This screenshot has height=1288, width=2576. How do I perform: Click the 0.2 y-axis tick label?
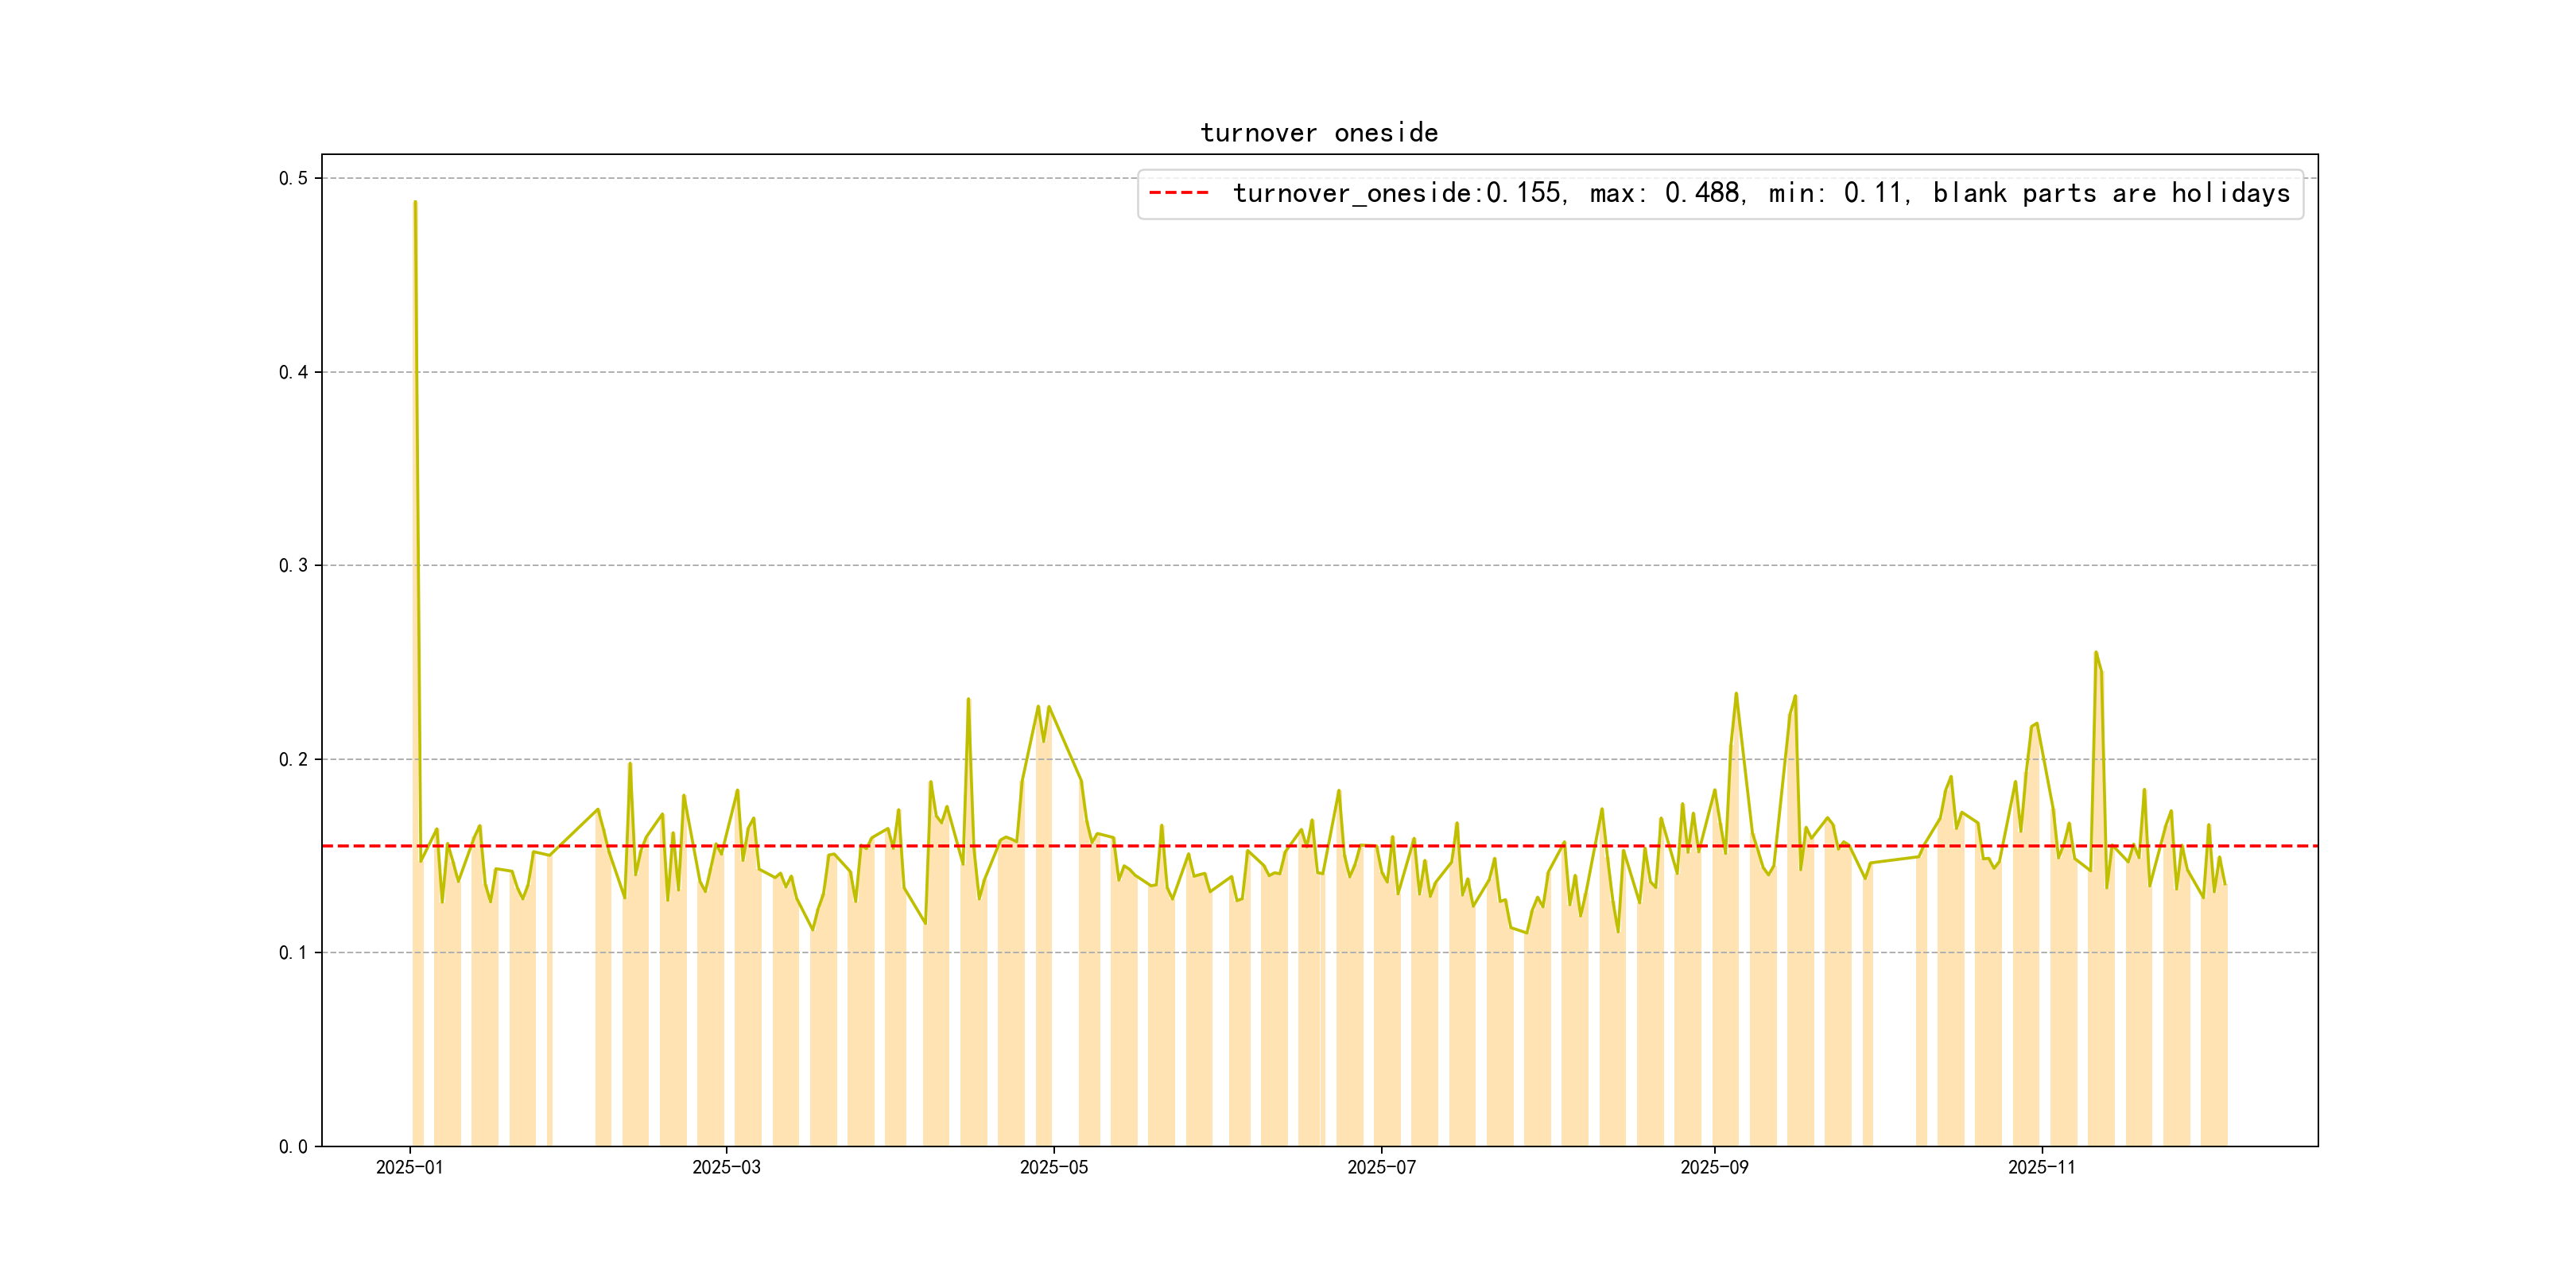[x=292, y=759]
